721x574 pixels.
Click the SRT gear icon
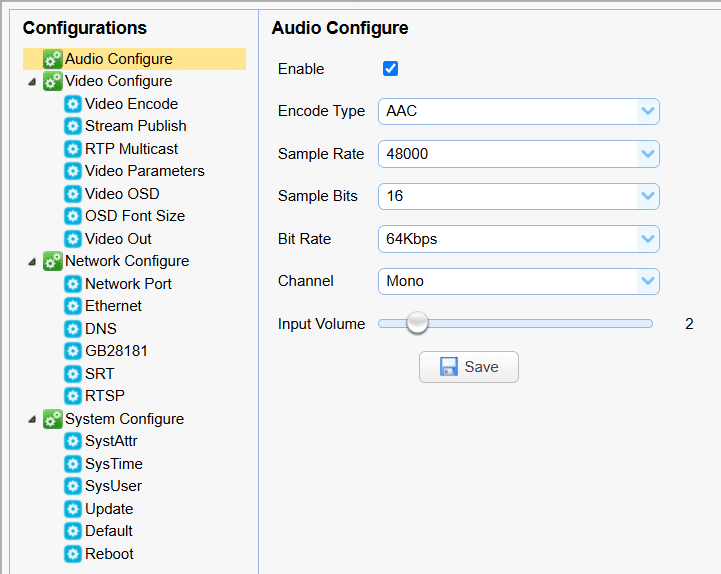coord(73,374)
